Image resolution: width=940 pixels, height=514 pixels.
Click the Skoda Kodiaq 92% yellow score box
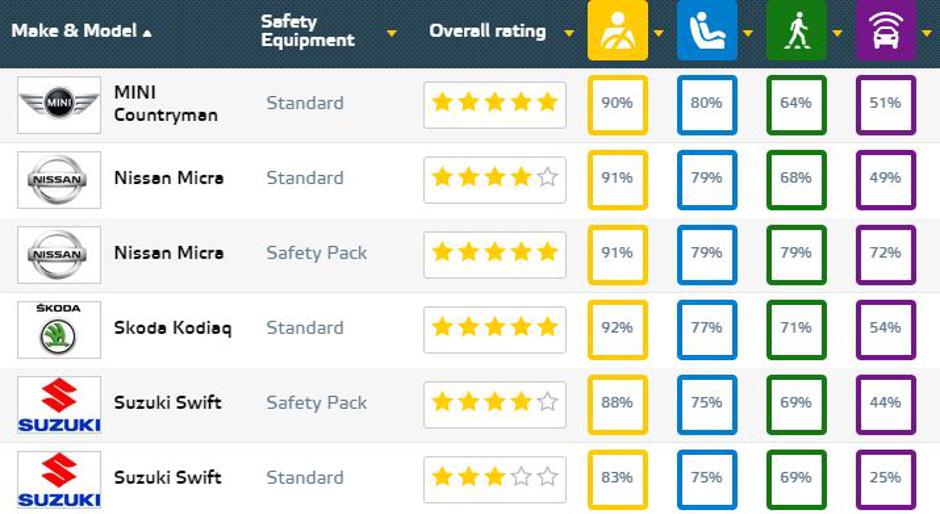[x=617, y=328]
